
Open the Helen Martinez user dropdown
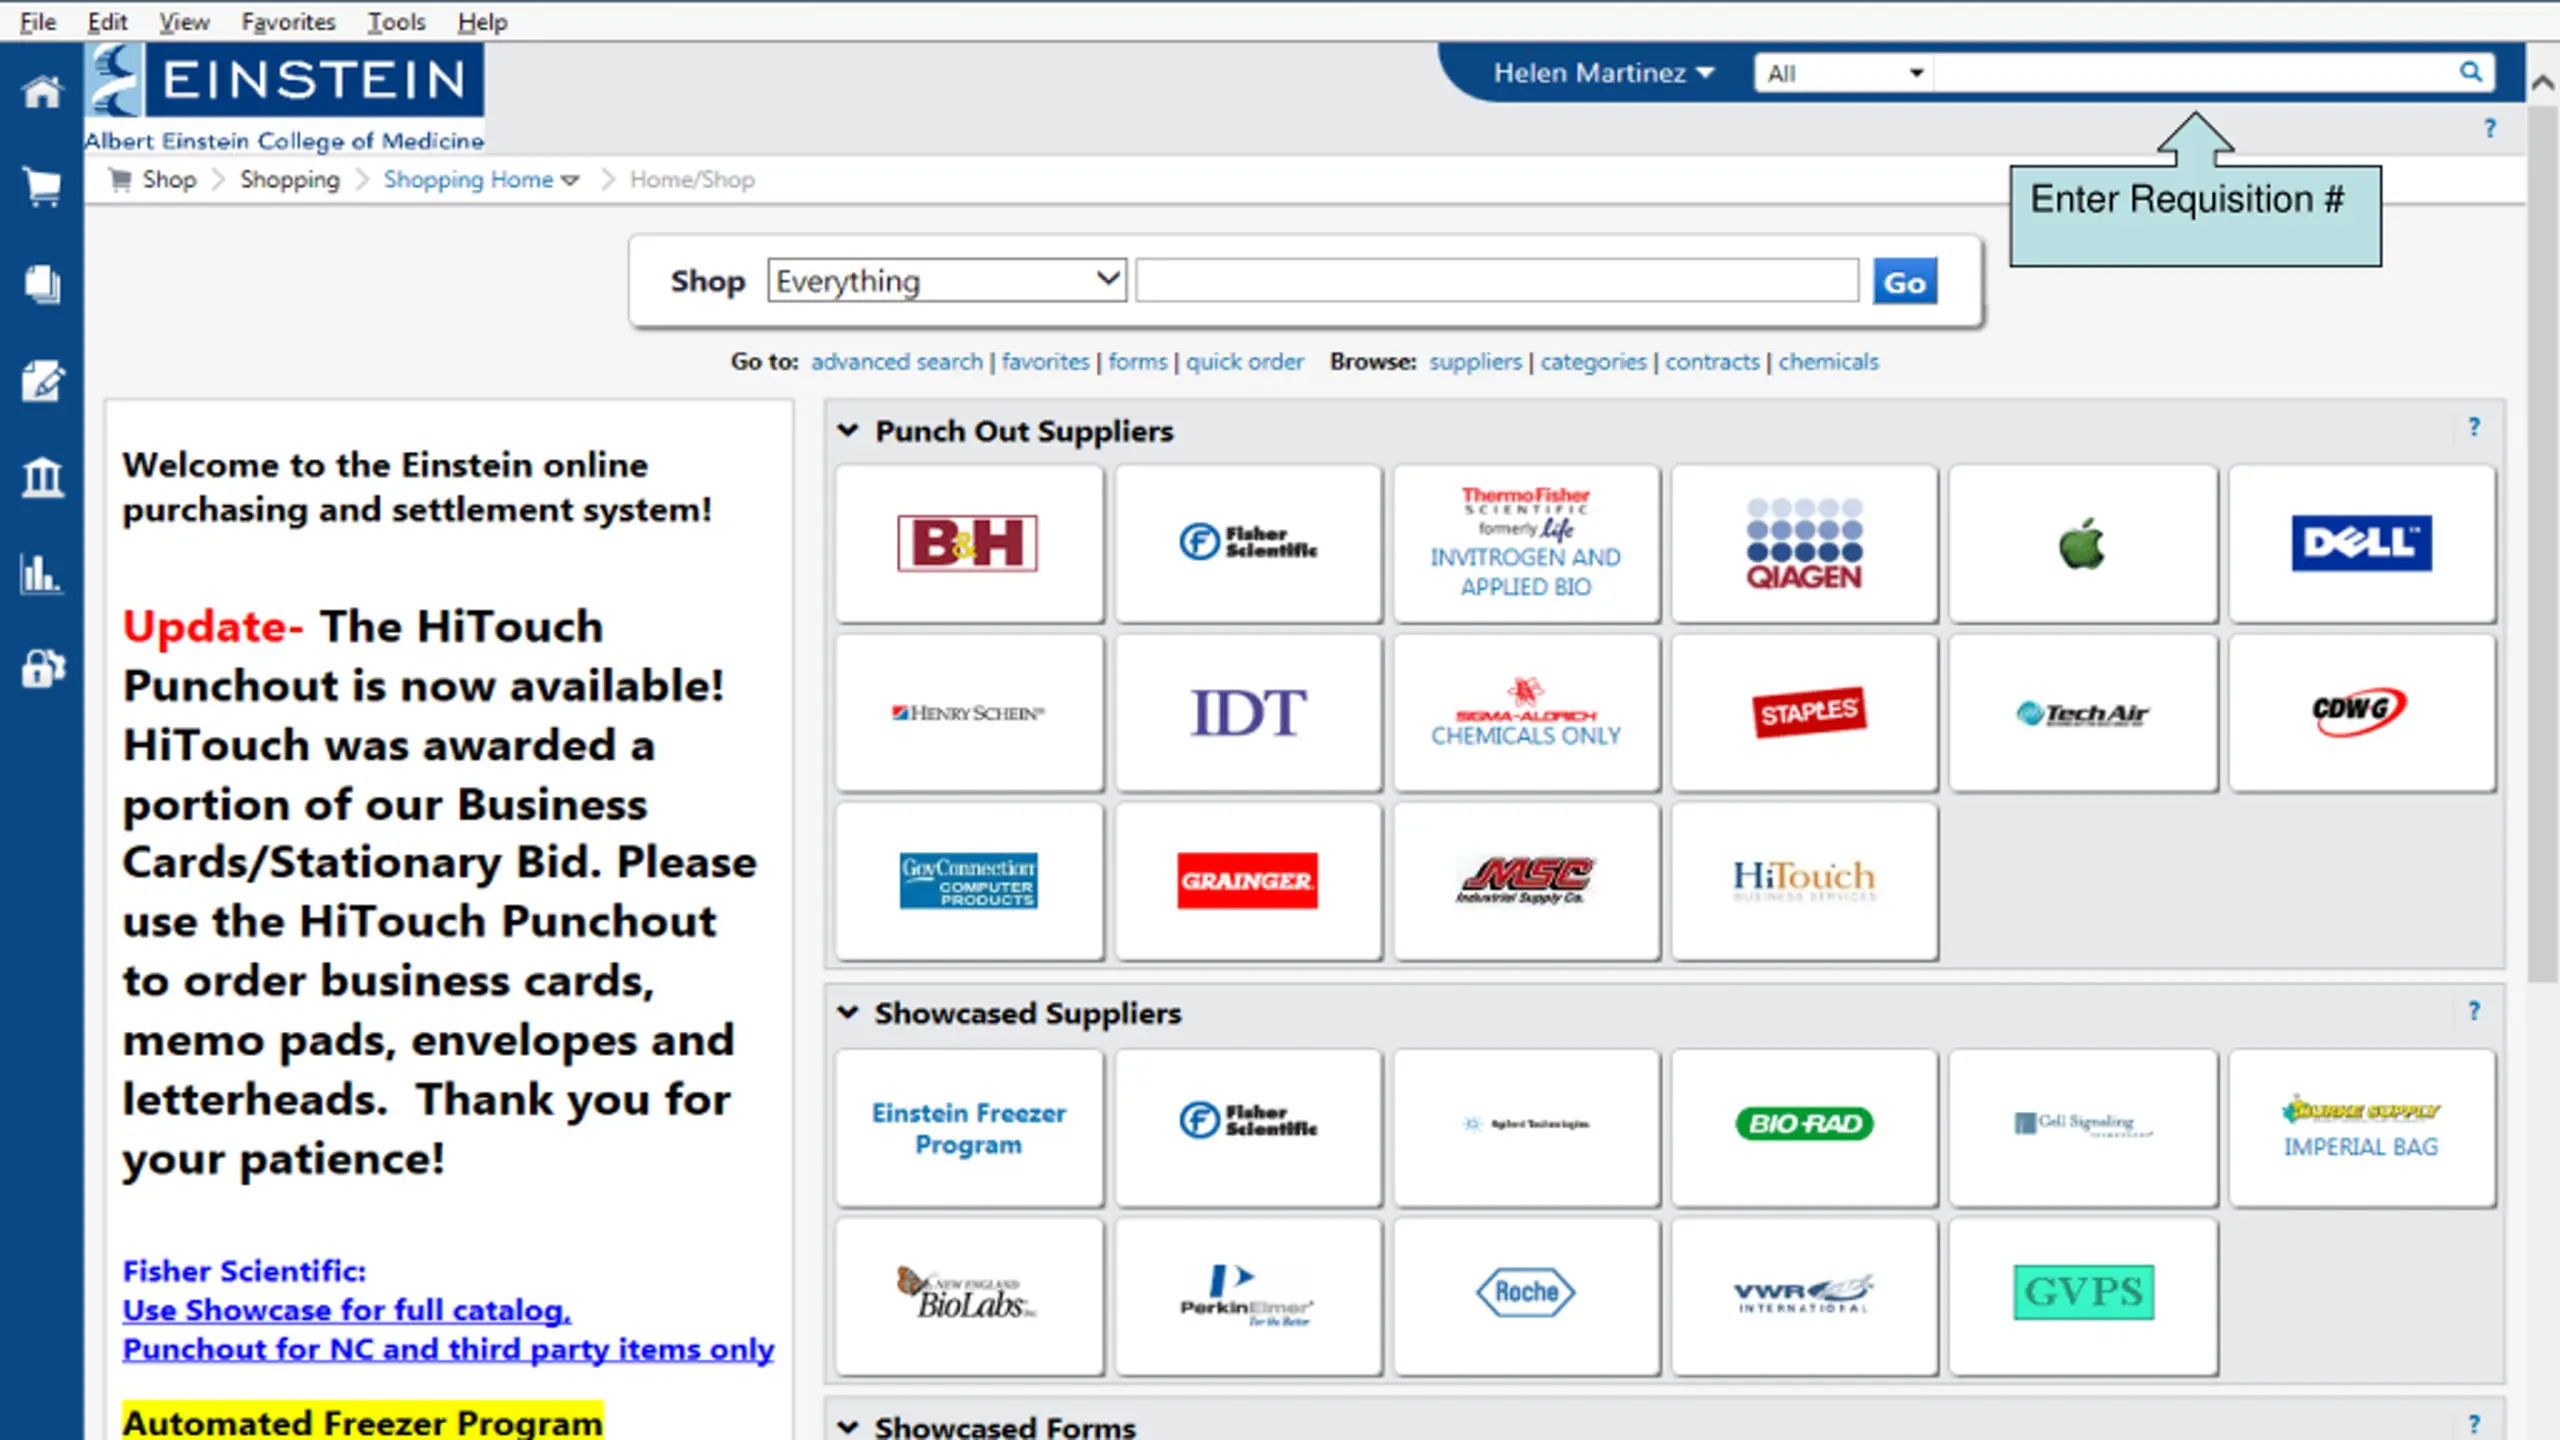(x=1604, y=73)
